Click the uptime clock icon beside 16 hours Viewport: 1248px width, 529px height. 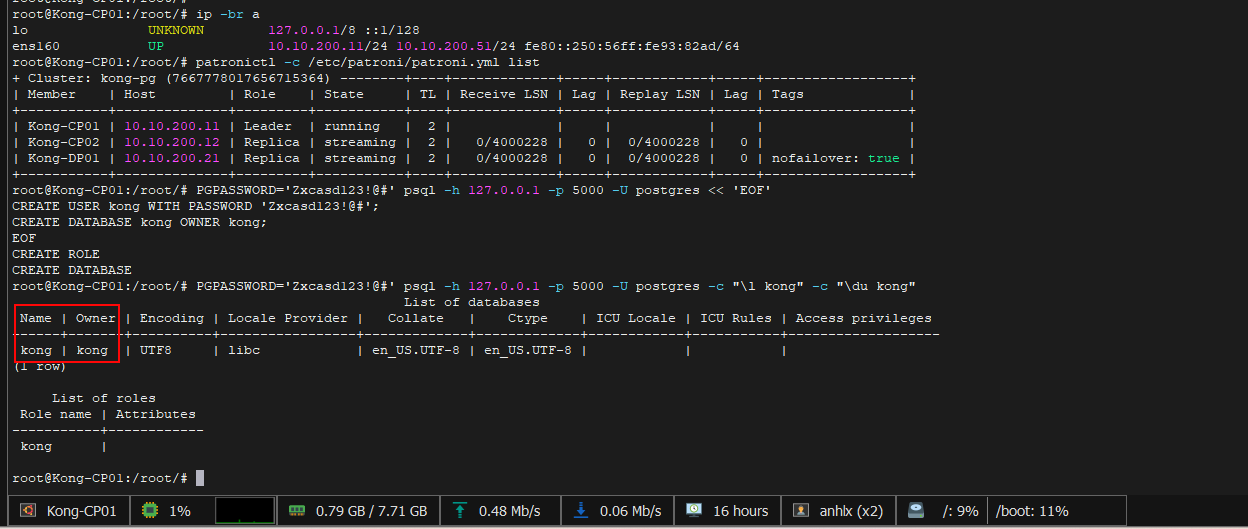[x=694, y=511]
